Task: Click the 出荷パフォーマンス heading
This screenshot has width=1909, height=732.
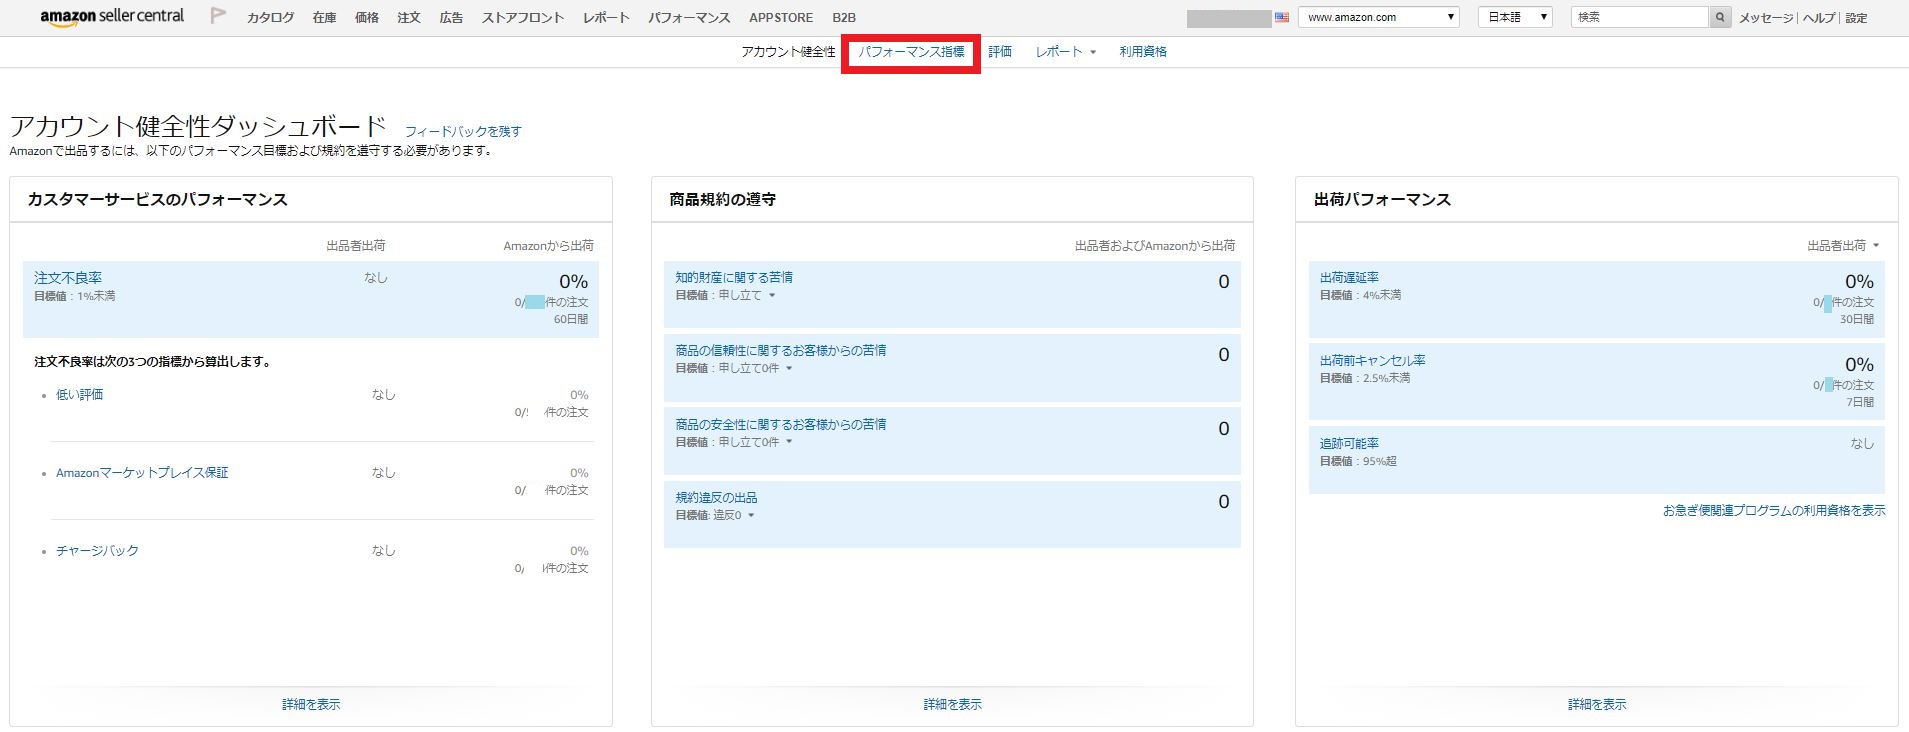Action: point(1382,200)
